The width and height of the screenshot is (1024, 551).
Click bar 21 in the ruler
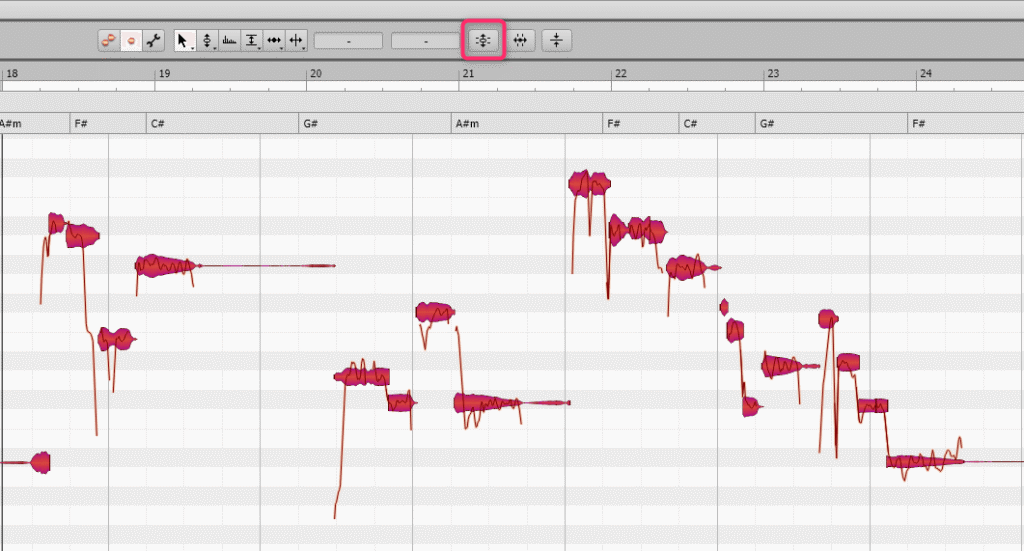468,74
